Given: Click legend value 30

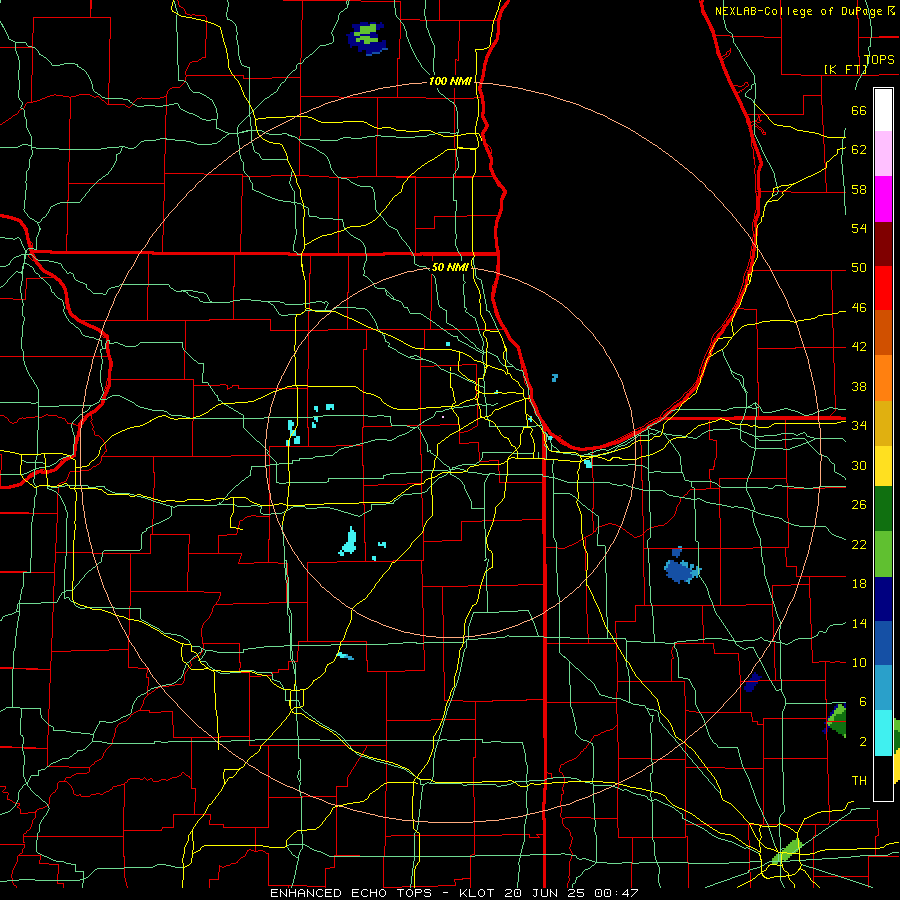Looking at the screenshot, I should coord(859,465).
